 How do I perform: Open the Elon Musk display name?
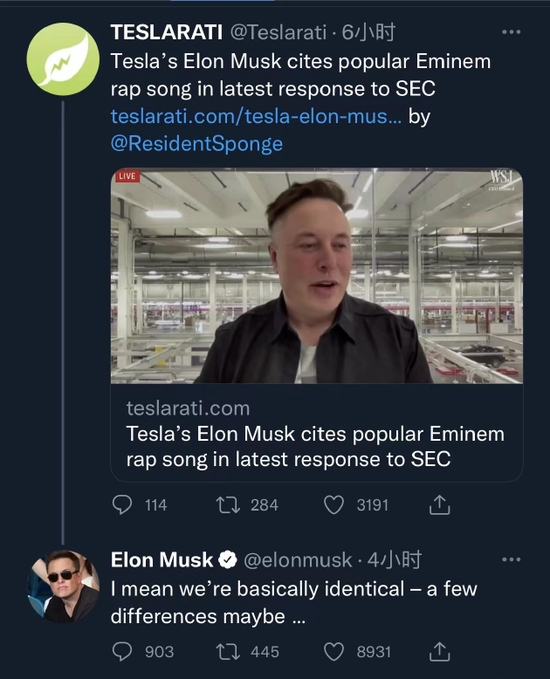(162, 560)
